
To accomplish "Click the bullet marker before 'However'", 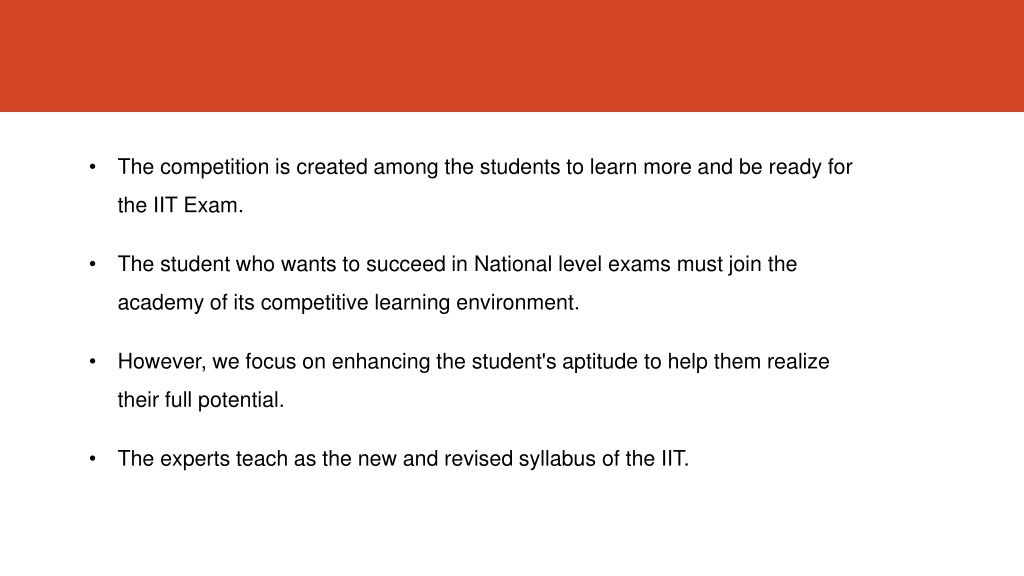I will tap(93, 362).
